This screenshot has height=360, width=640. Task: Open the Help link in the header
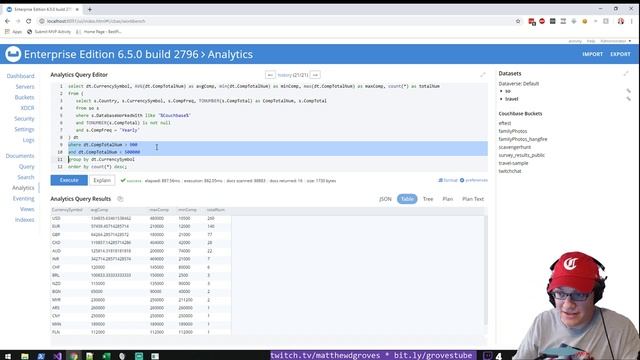coord(591,41)
